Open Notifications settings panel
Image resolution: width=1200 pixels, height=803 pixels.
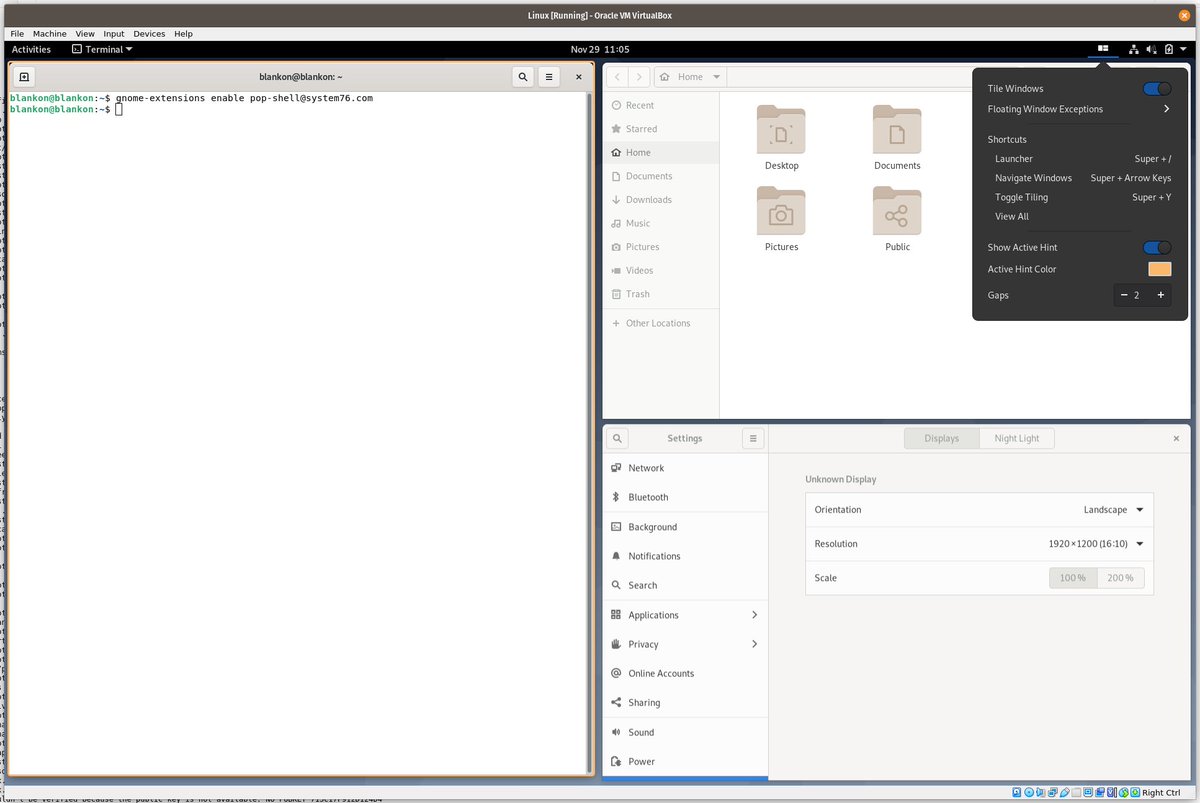(x=685, y=556)
